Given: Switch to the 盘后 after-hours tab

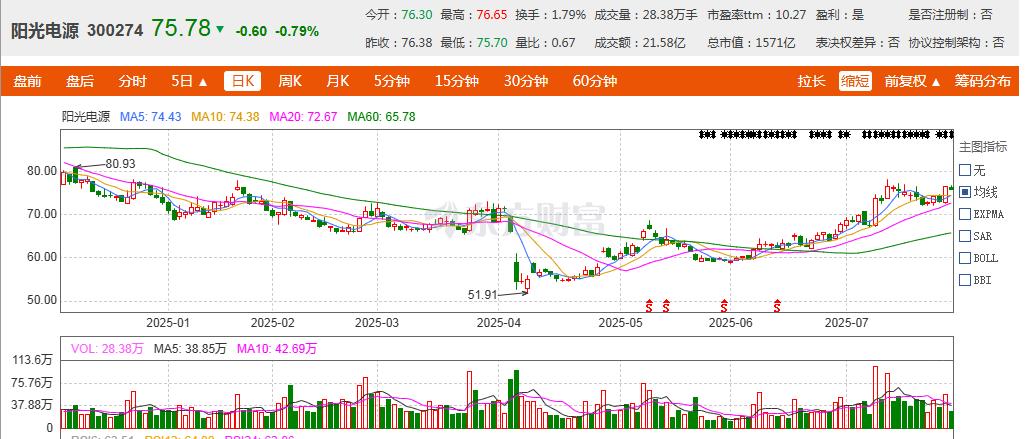Looking at the screenshot, I should tap(80, 82).
